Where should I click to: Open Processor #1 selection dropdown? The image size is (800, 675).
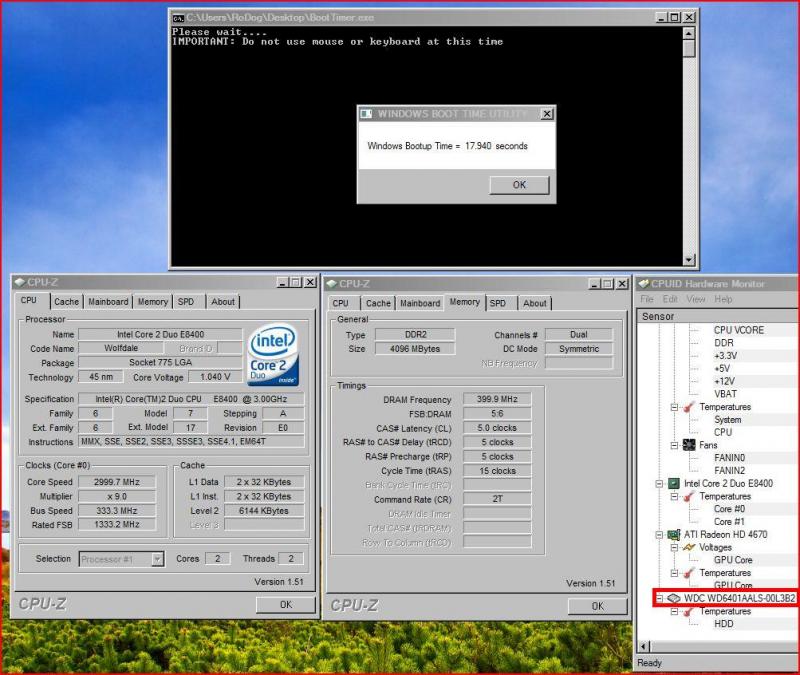click(158, 559)
